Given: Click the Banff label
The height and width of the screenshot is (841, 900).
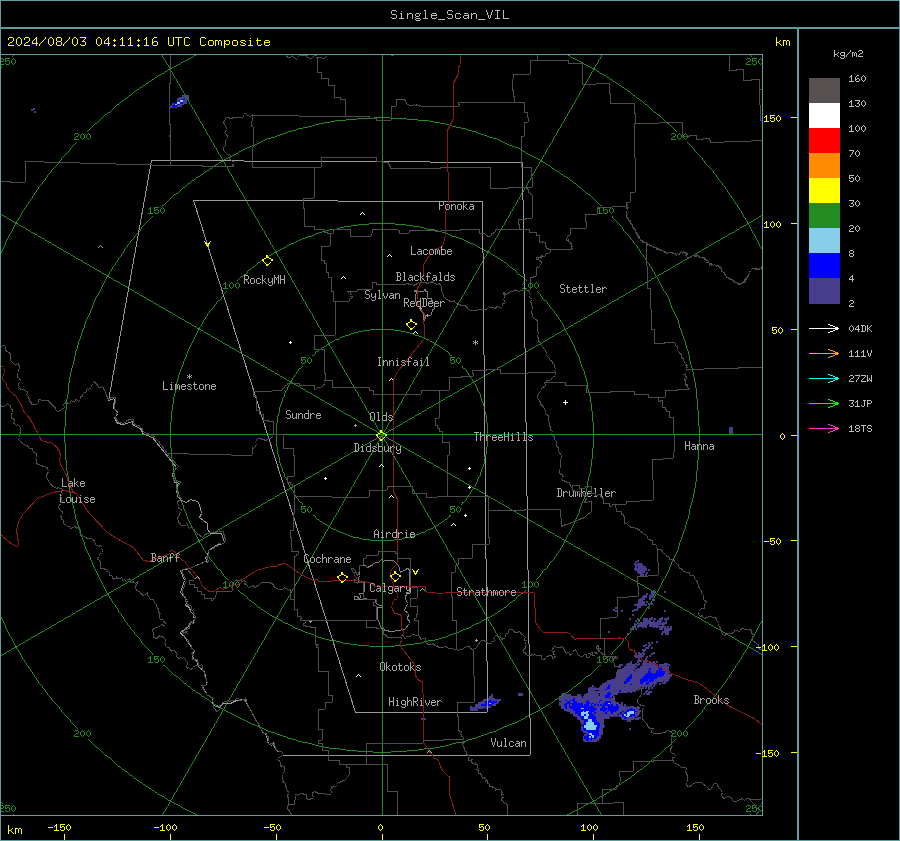Looking at the screenshot, I should [x=165, y=557].
